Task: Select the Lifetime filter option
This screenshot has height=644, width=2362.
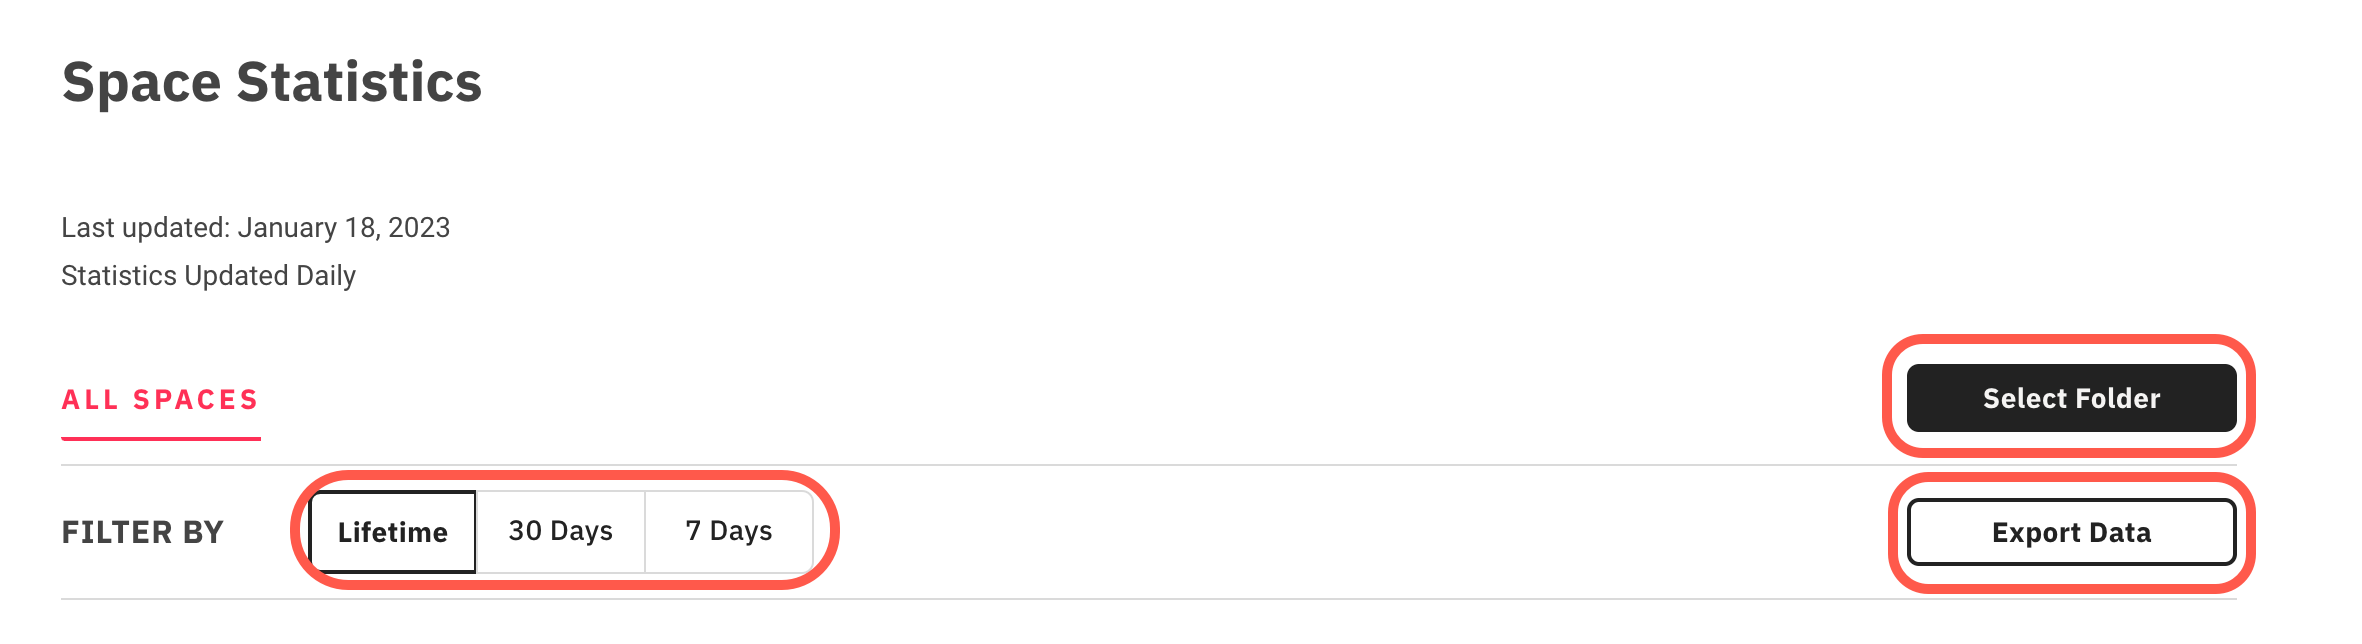Action: coord(392,532)
